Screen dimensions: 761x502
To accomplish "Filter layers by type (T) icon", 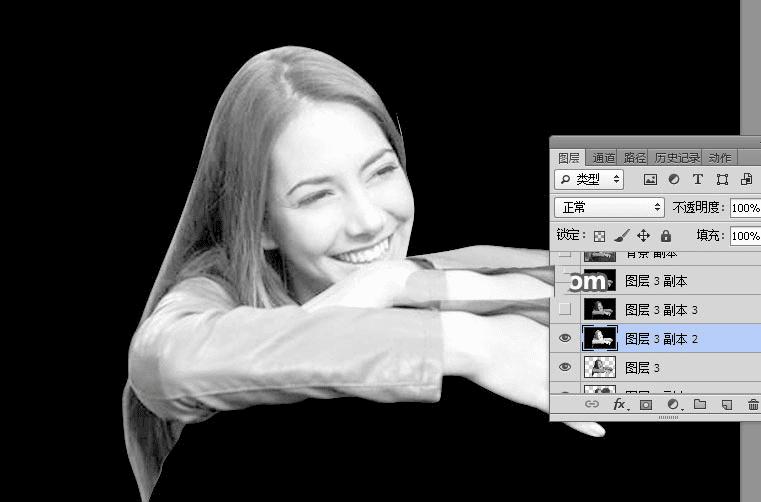I will tap(697, 180).
